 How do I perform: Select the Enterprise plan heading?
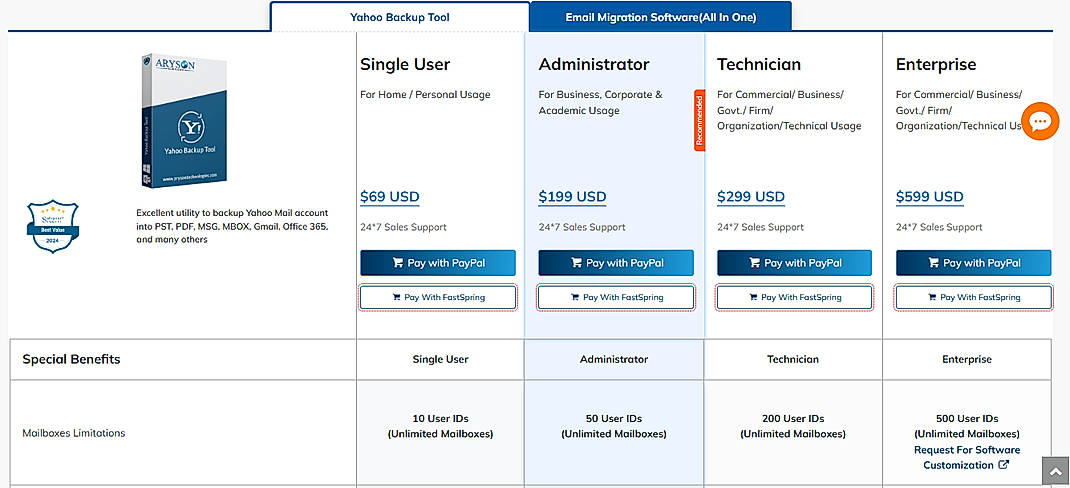(x=936, y=64)
